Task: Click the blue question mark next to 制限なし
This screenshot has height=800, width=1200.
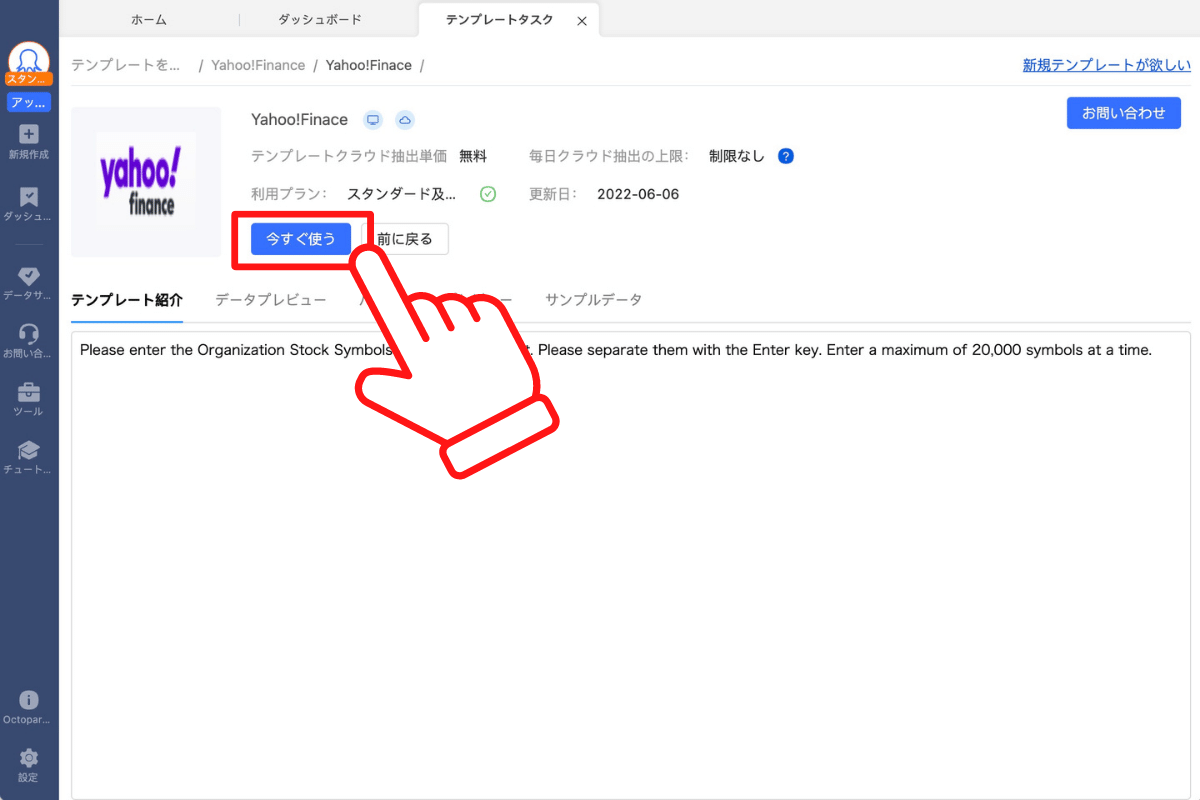Action: tap(786, 156)
